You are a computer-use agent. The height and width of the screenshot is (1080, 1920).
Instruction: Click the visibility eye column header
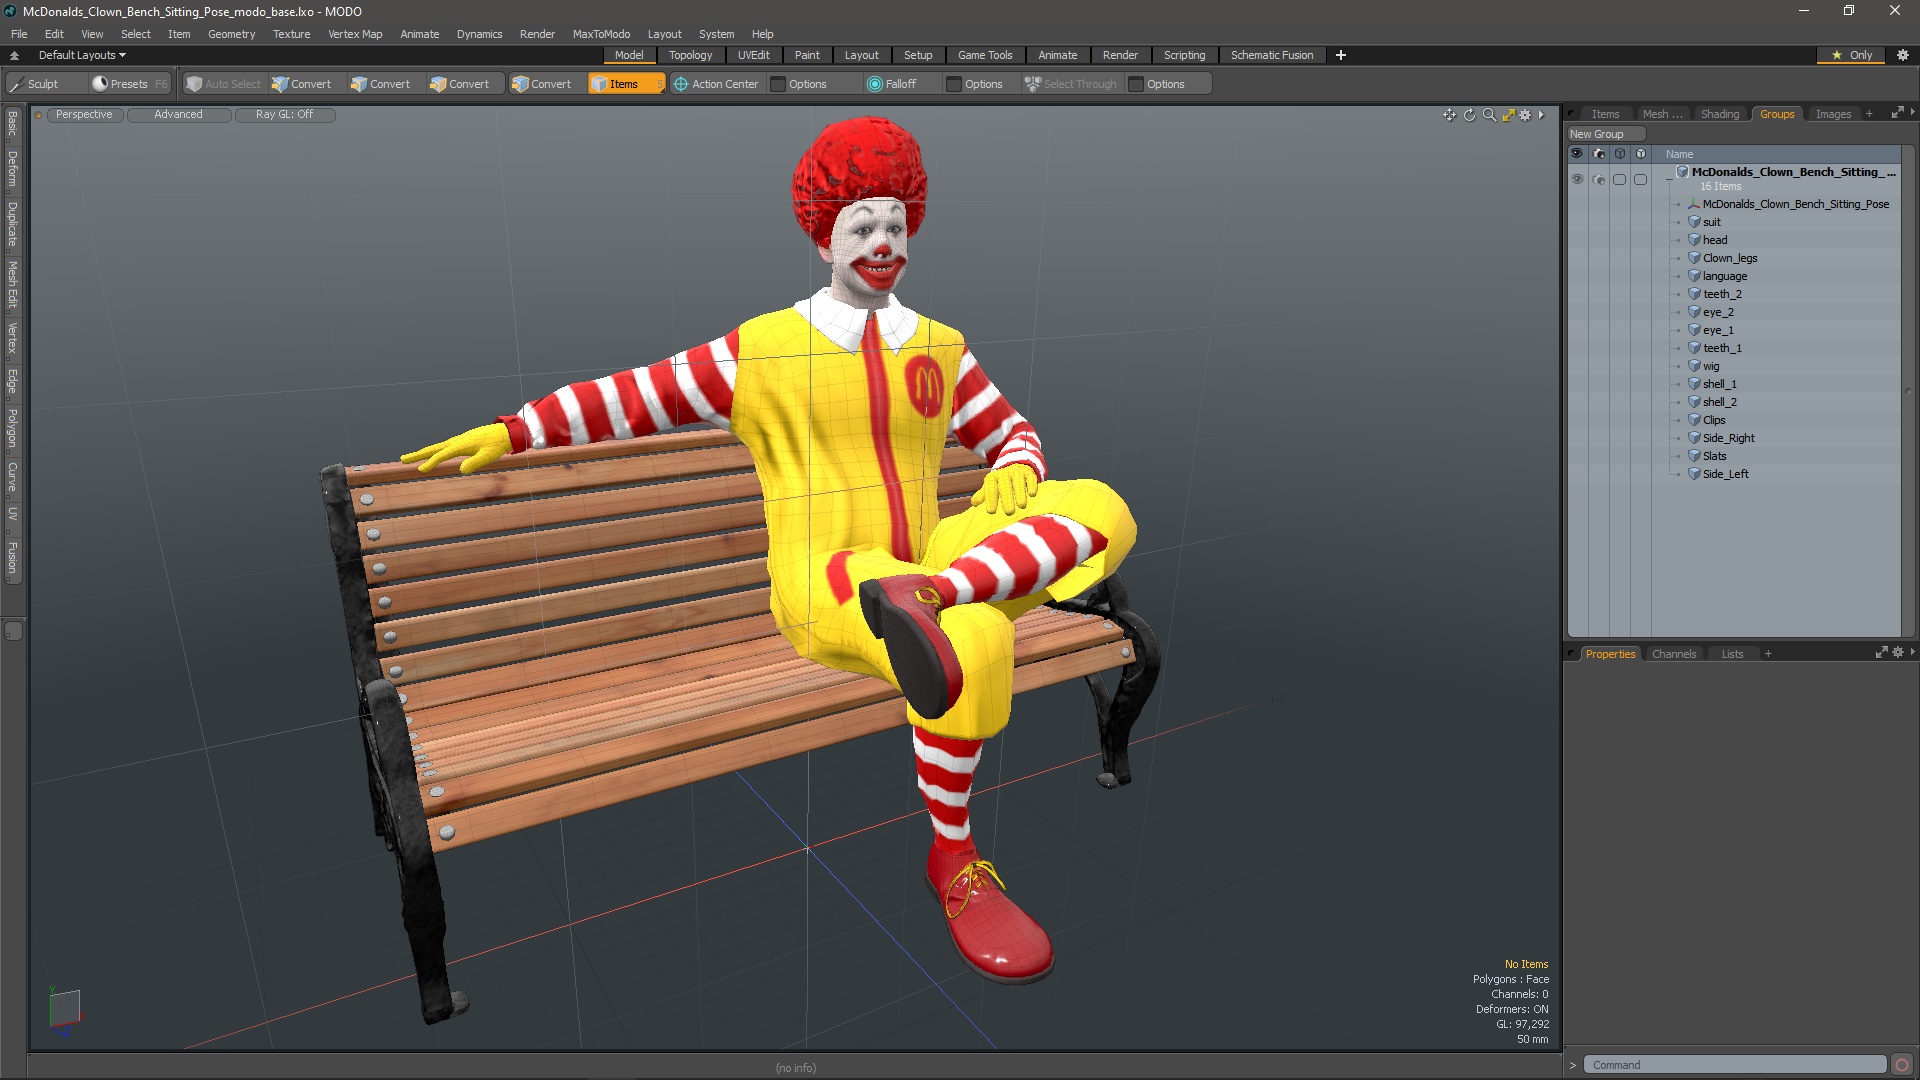[1577, 154]
